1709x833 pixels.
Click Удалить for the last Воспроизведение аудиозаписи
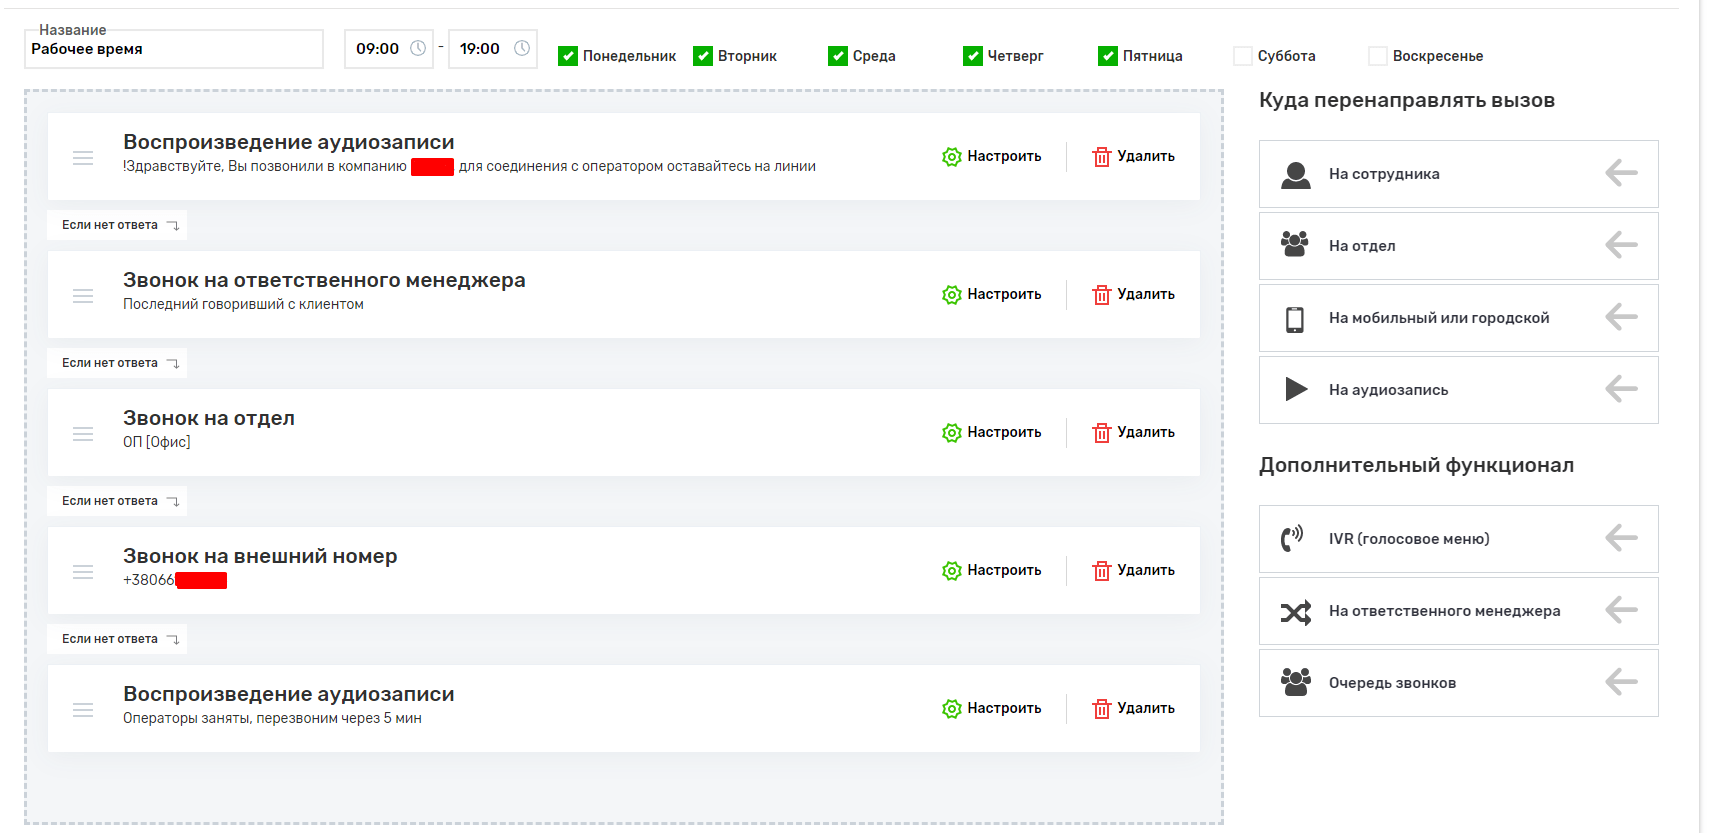[x=1134, y=709]
